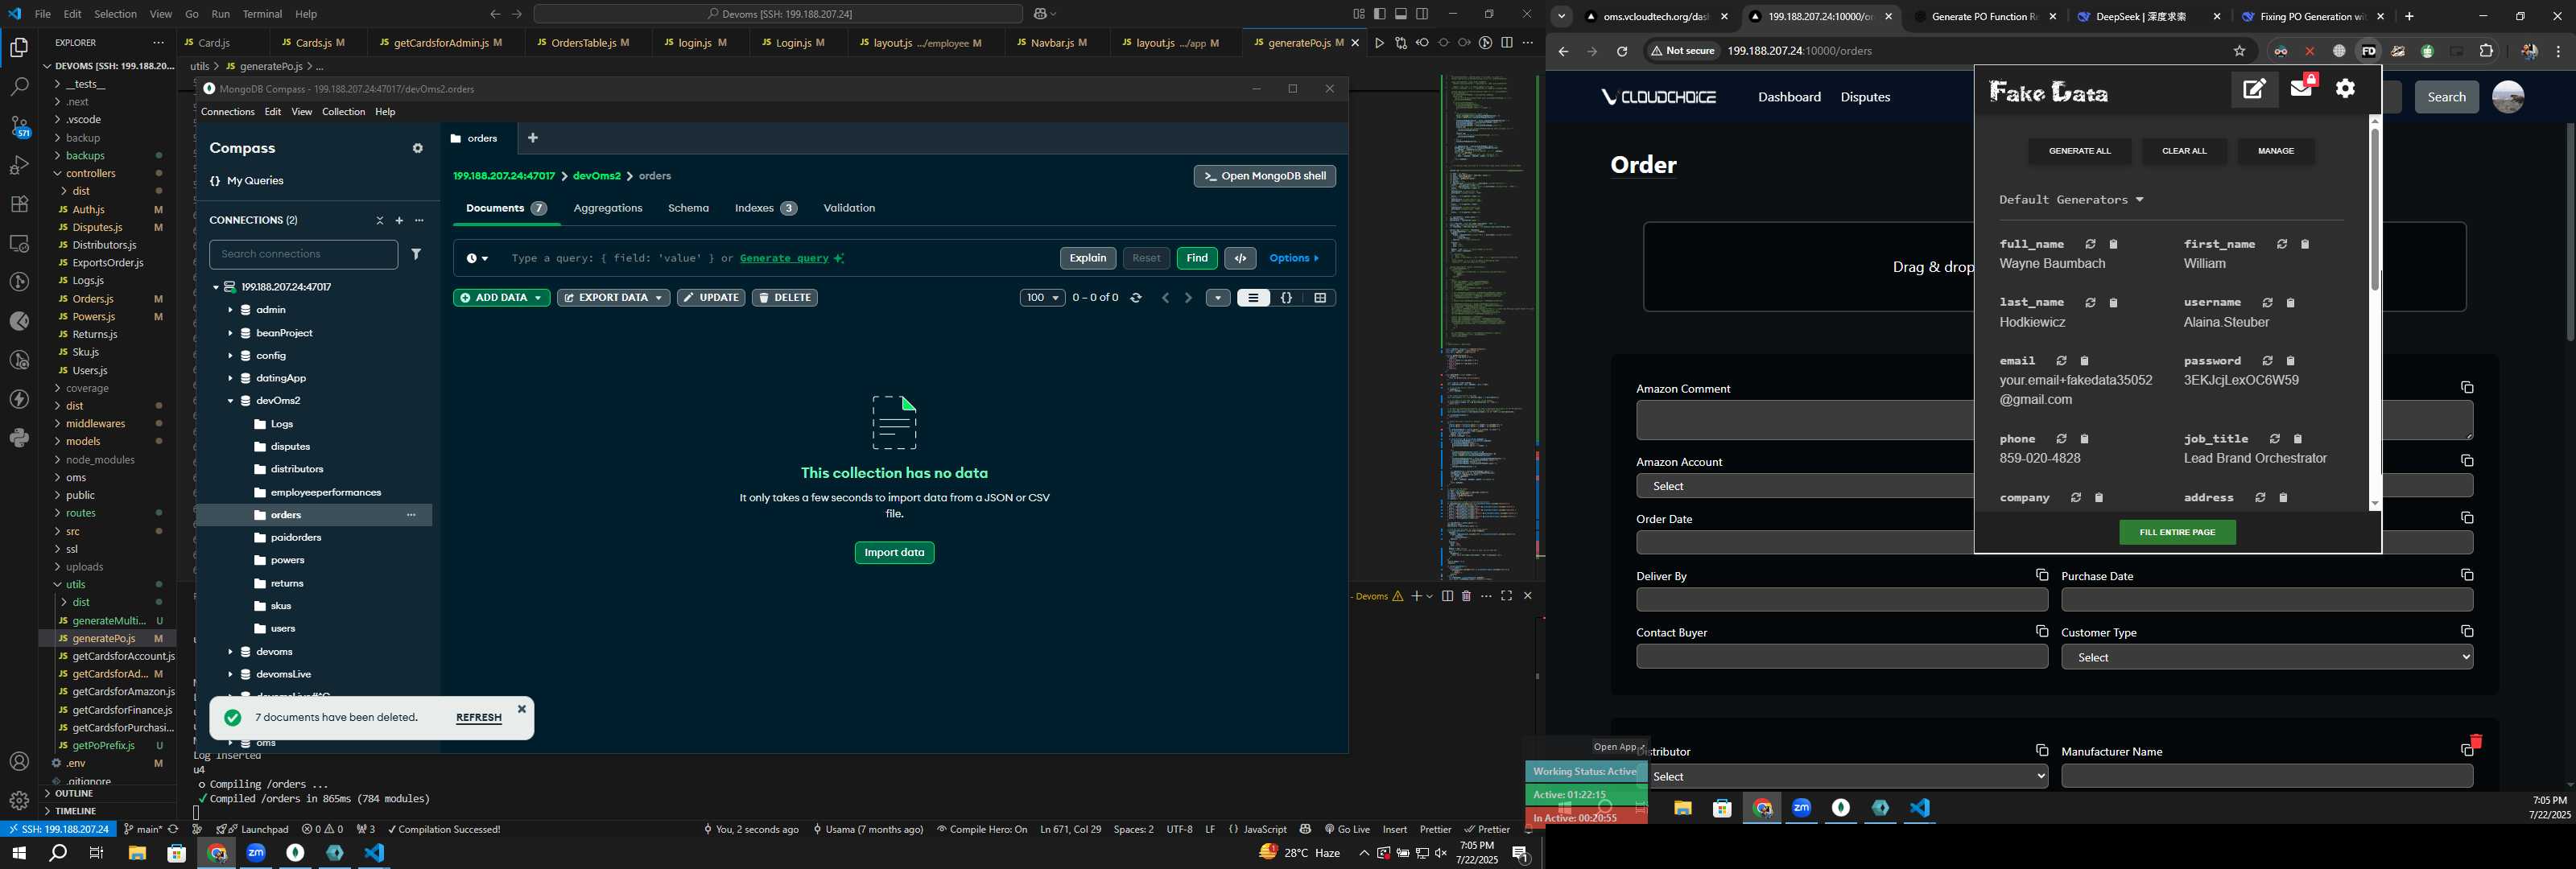The image size is (2576, 869).
Task: Click the REFRESH link in deletion toast
Action: (x=478, y=718)
